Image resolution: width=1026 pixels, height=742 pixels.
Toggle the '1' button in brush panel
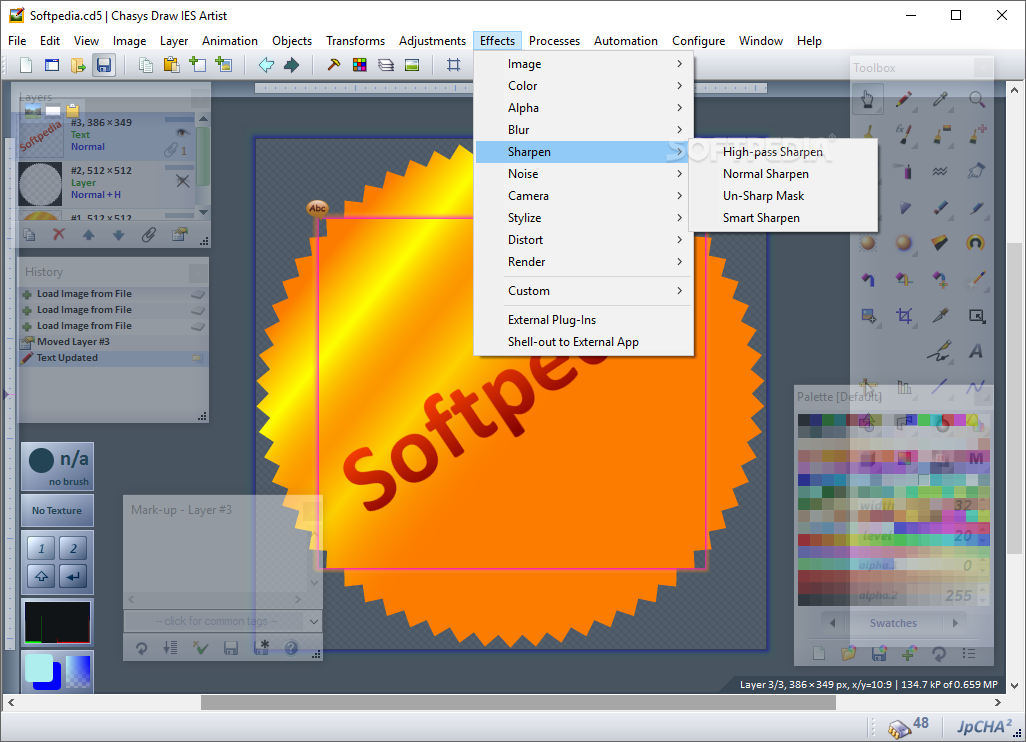coord(41,548)
